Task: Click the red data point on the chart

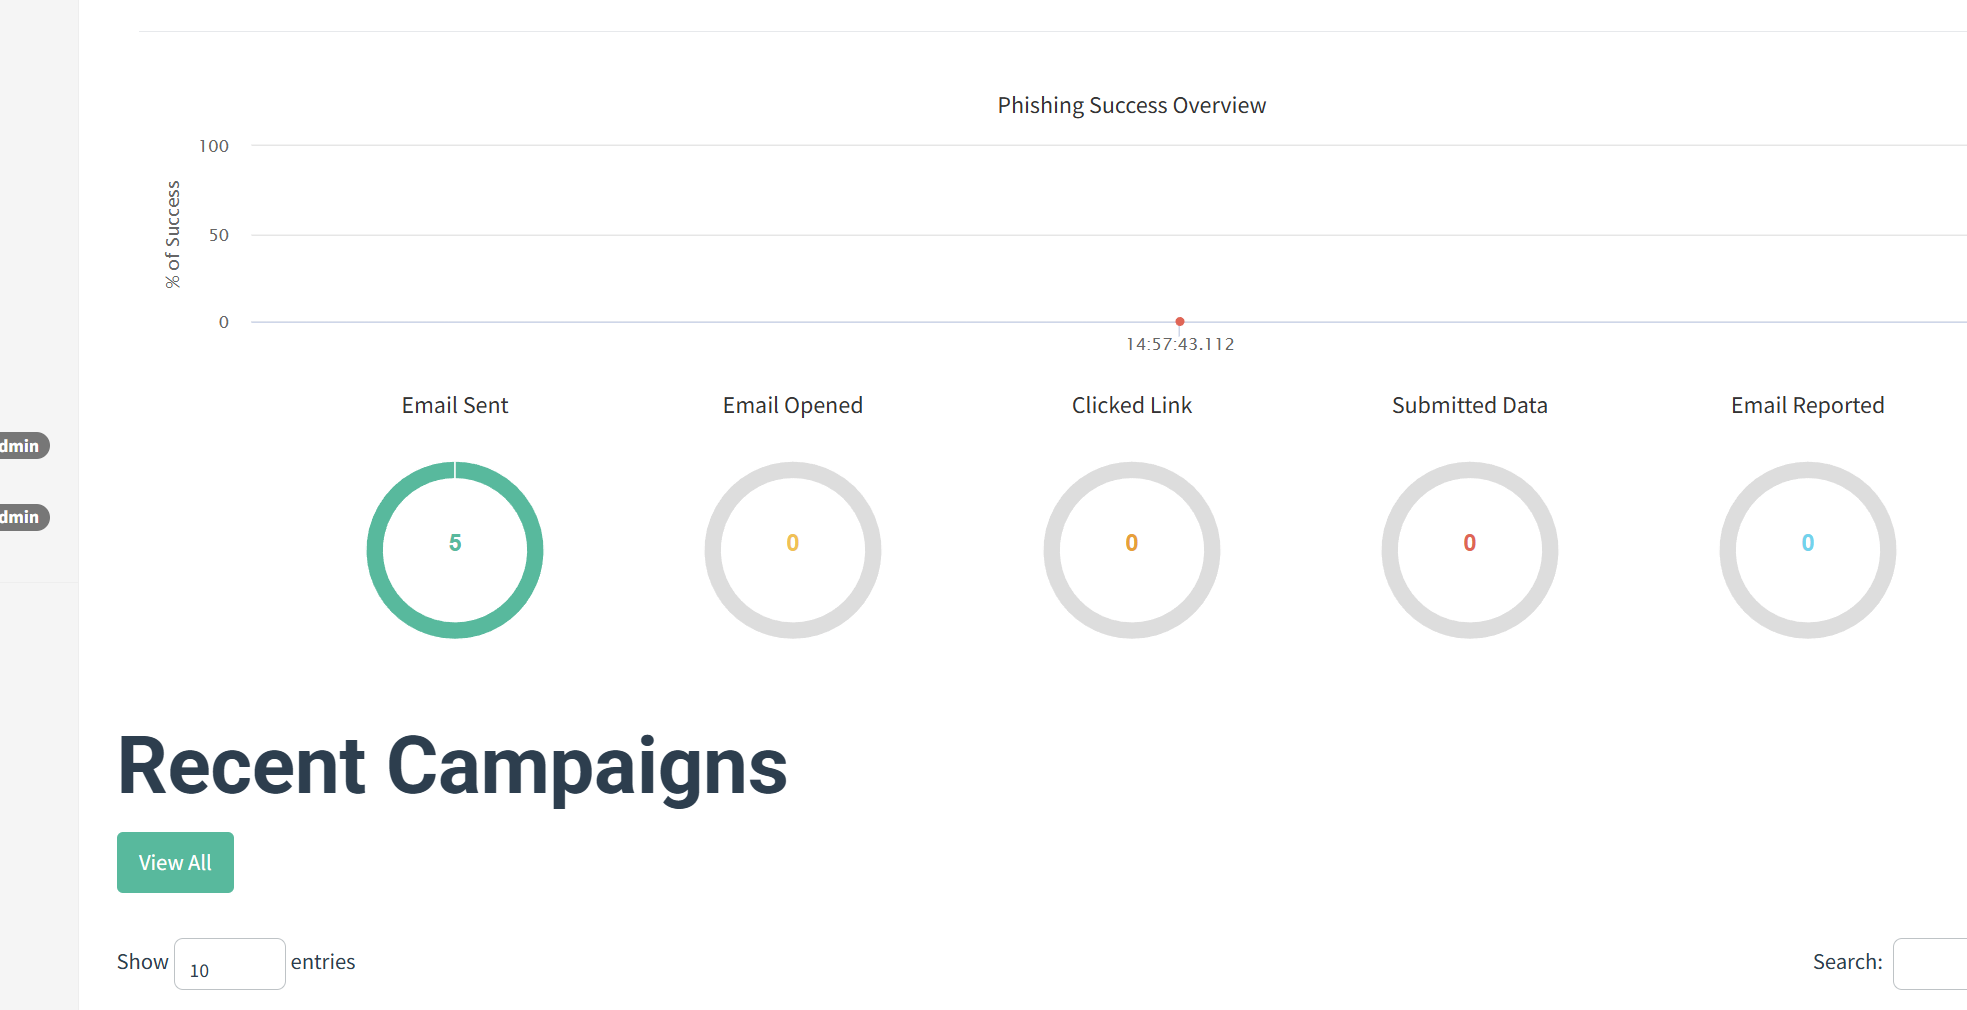Action: 1180,321
